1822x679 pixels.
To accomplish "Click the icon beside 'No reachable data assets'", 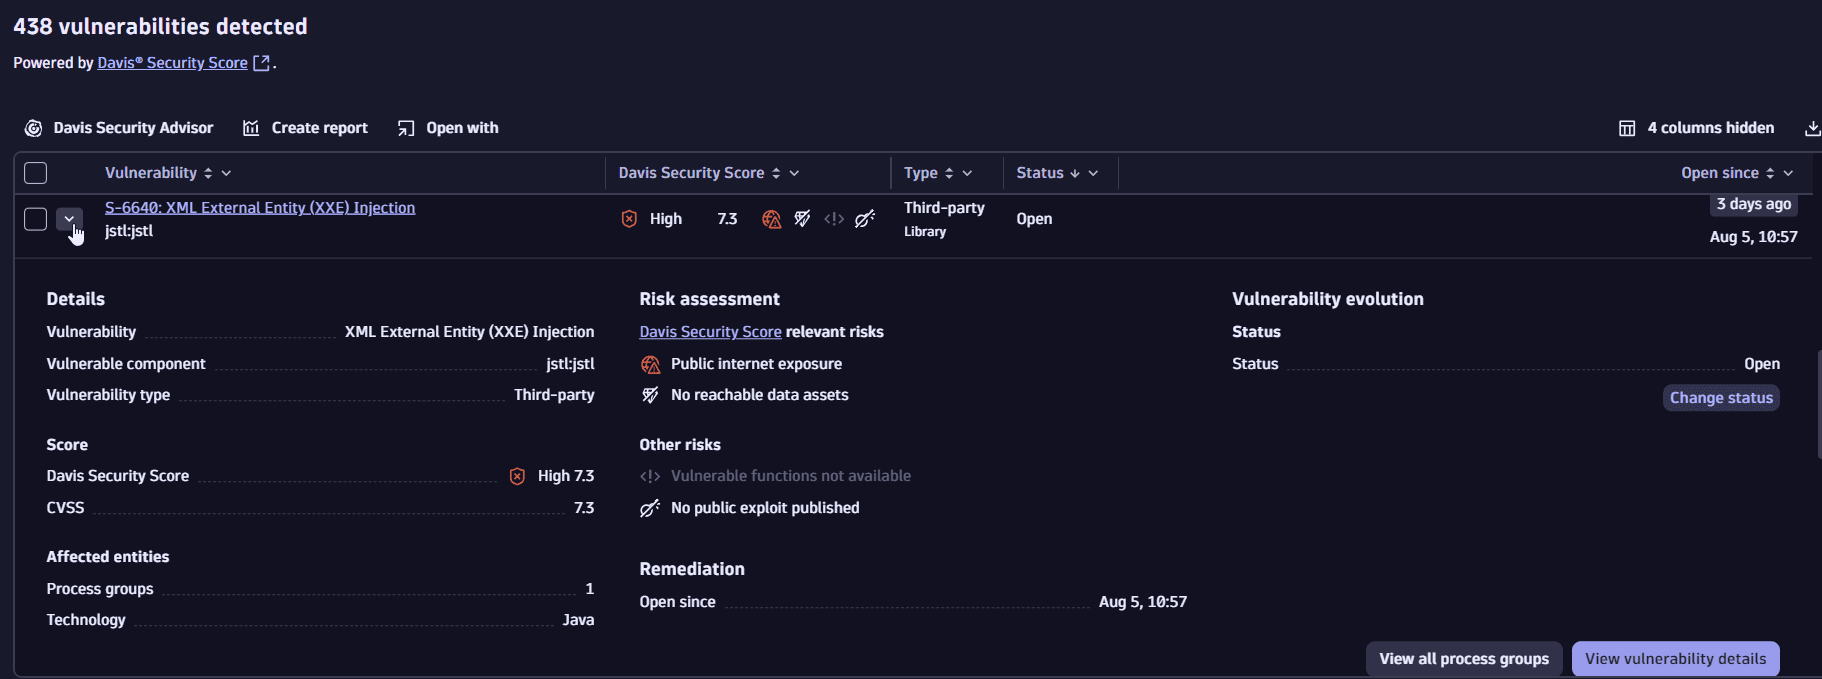I will [650, 396].
